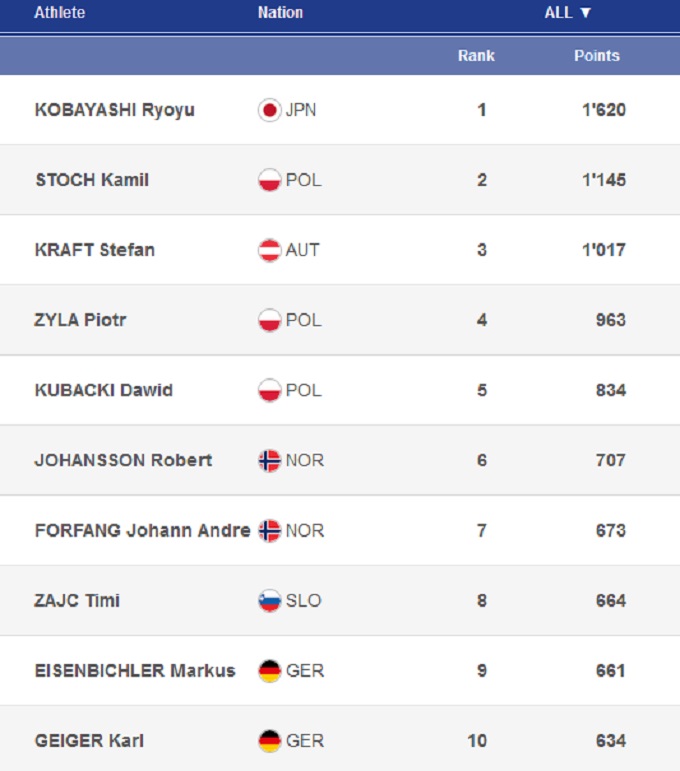Click Japan flag icon beside Kobayashi
The width and height of the screenshot is (680, 771).
pyautogui.click(x=269, y=110)
